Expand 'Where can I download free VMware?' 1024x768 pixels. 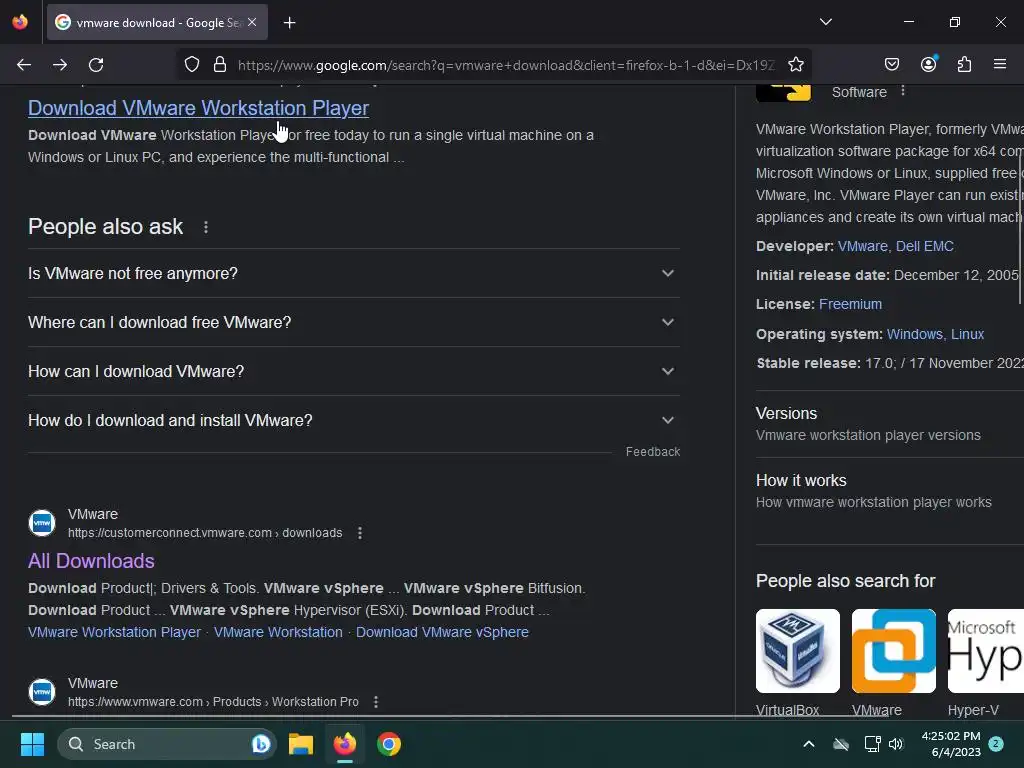click(353, 322)
